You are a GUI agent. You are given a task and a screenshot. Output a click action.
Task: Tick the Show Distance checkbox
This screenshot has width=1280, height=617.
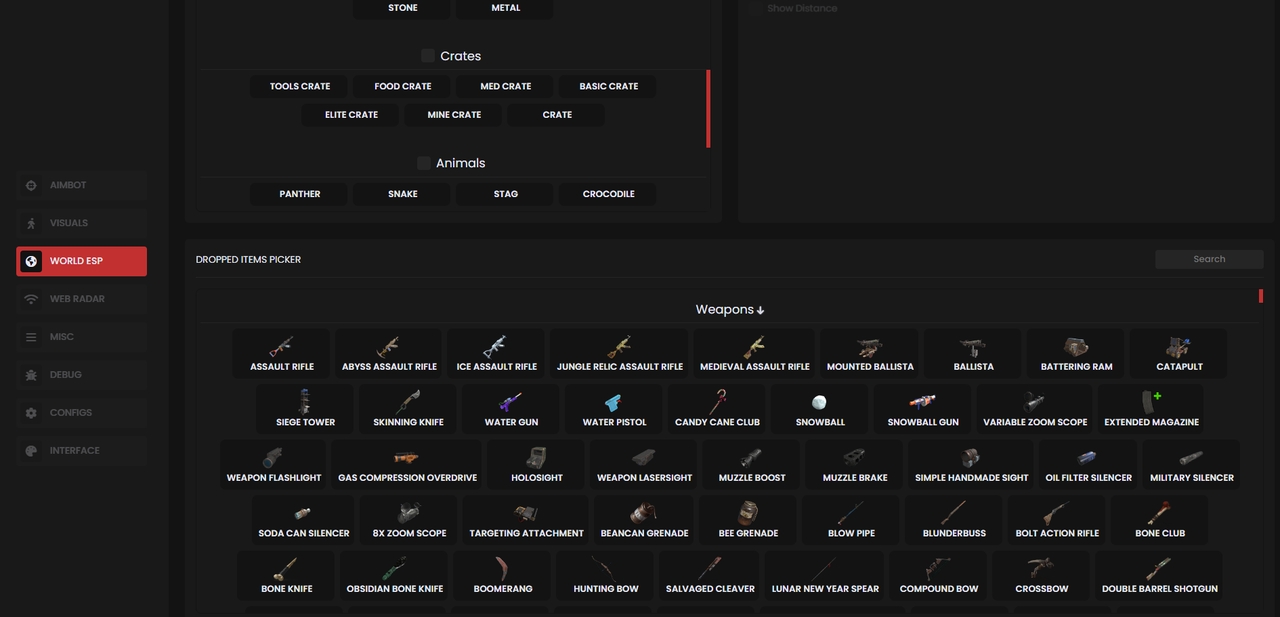pos(755,8)
